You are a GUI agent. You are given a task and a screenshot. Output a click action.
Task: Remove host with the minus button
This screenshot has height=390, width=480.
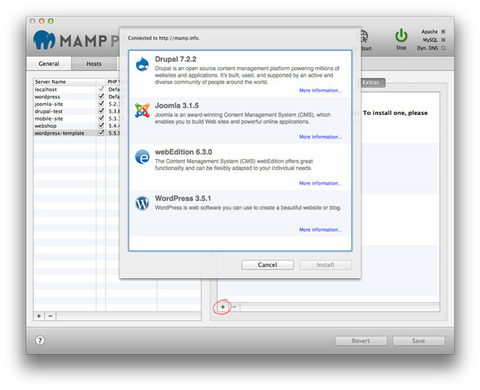point(50,316)
